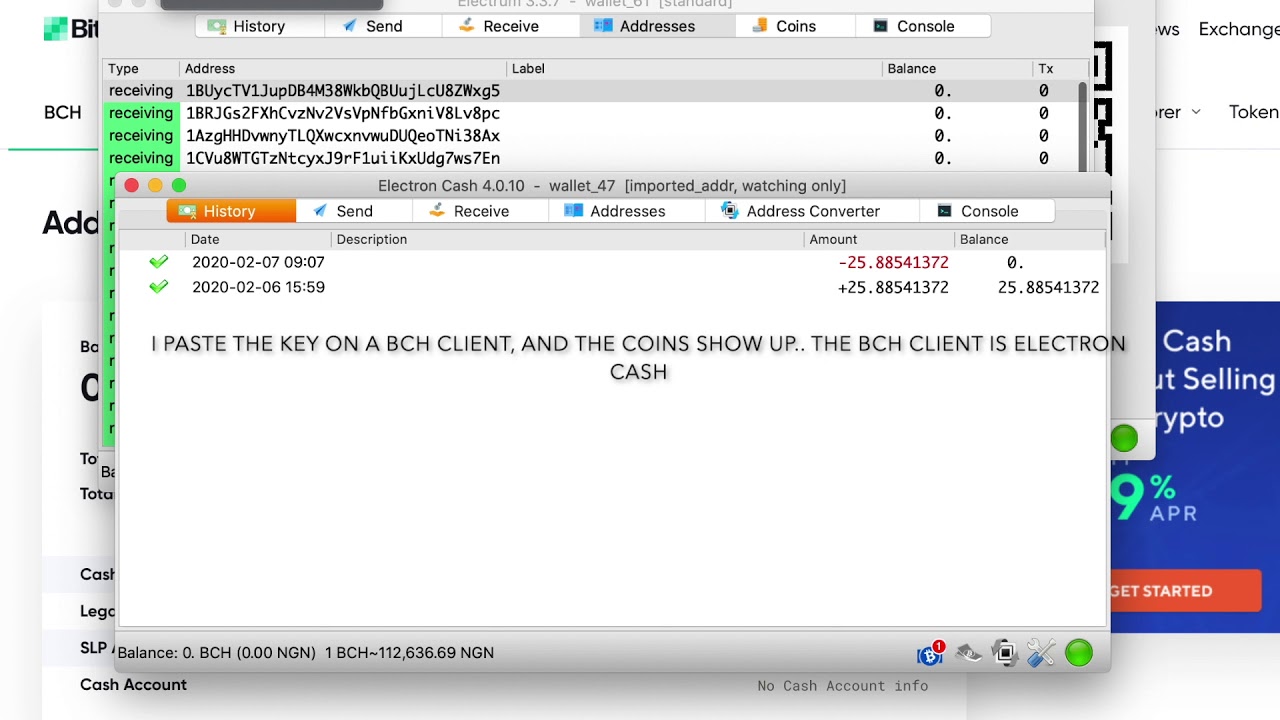Click the Label column header in Electrum
This screenshot has width=1280, height=720.
click(695, 69)
